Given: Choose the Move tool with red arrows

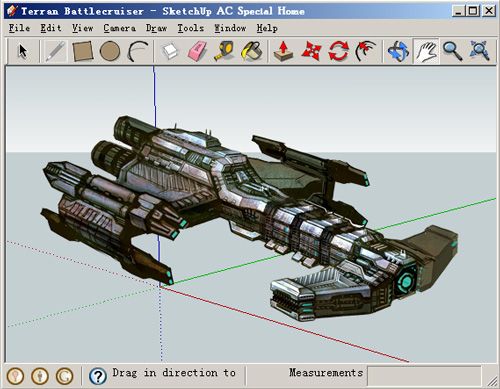Looking at the screenshot, I should tap(311, 51).
